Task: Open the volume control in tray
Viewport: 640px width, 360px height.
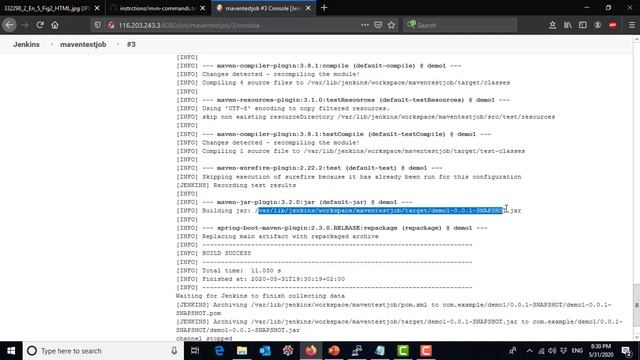Action: (552, 351)
